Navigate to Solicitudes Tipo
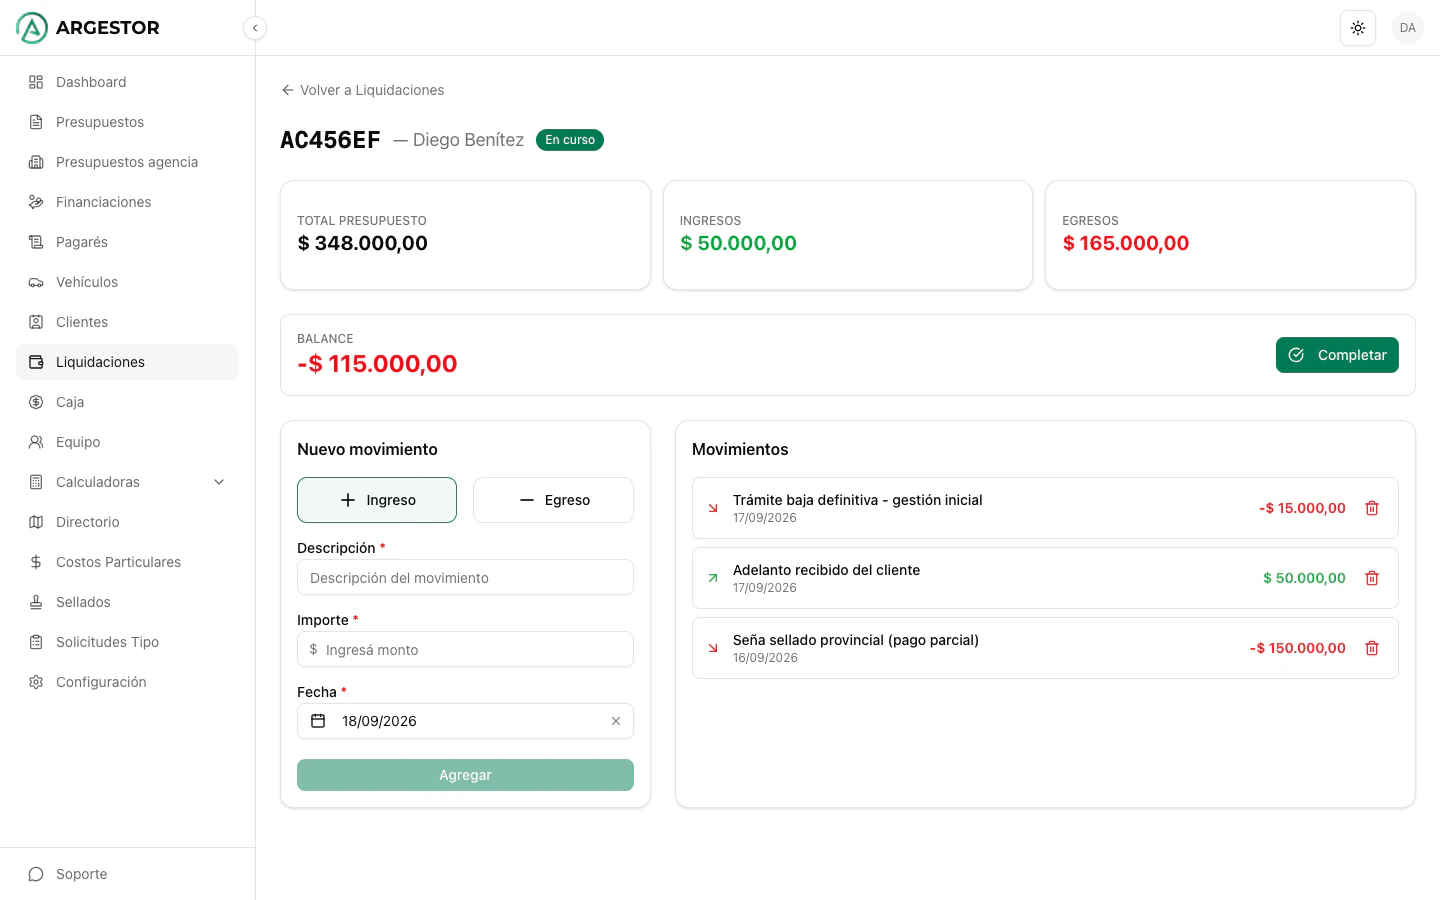 coord(127,642)
